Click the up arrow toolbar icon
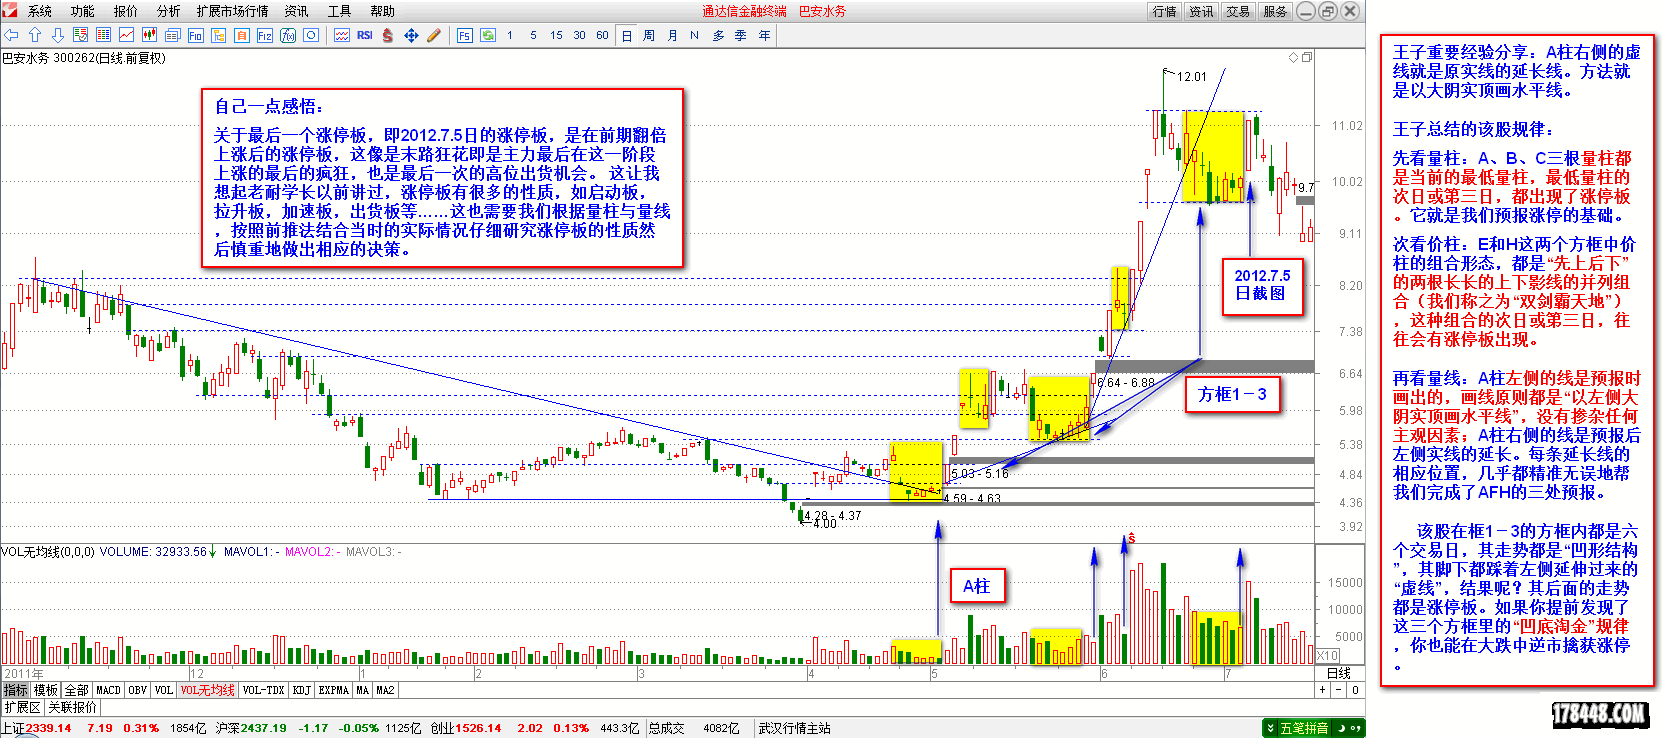This screenshot has width=1666, height=738. (35, 35)
